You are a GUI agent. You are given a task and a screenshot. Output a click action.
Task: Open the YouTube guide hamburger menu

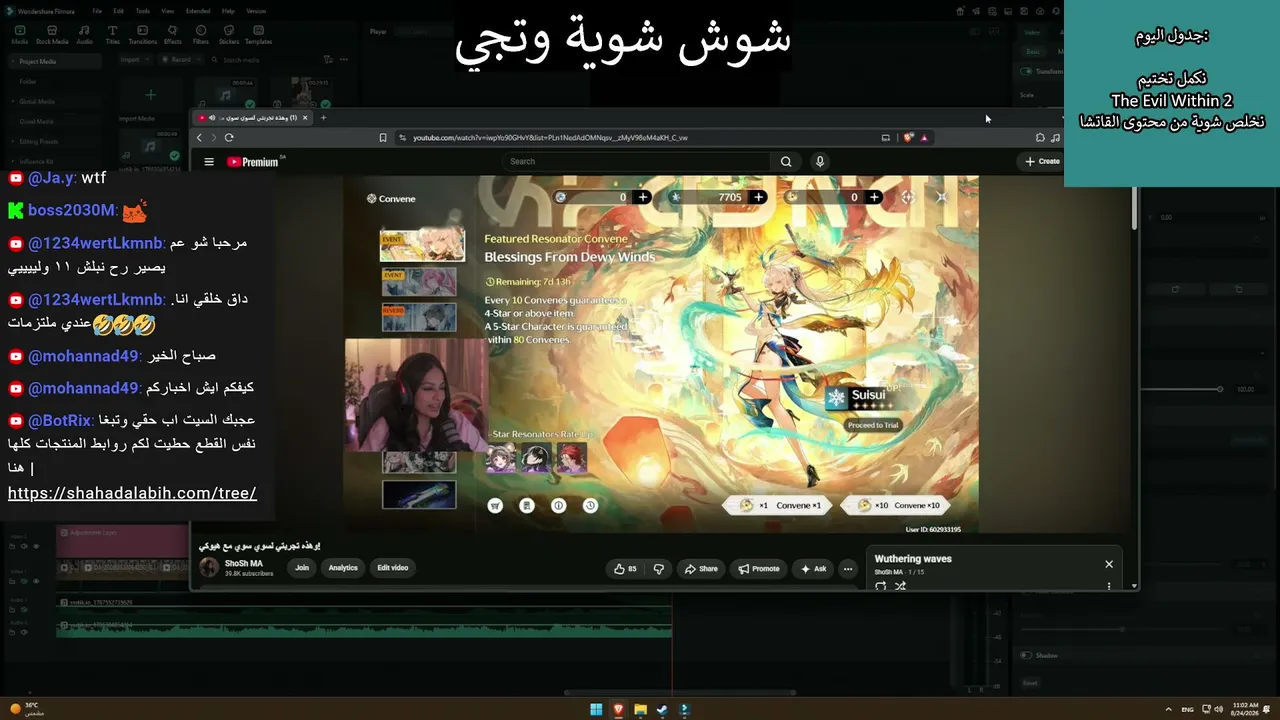(209, 162)
